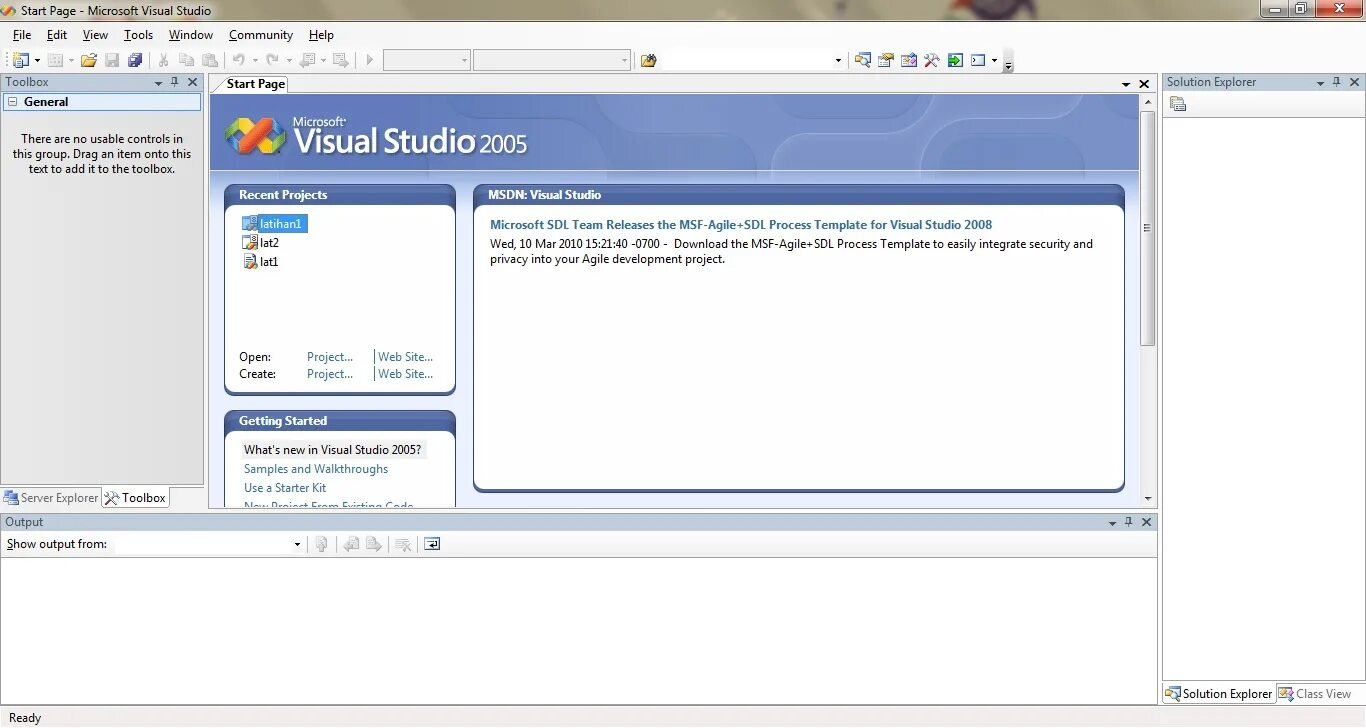
Task: Toggle auto-hide pin on Solution Explorer
Action: tap(1337, 82)
